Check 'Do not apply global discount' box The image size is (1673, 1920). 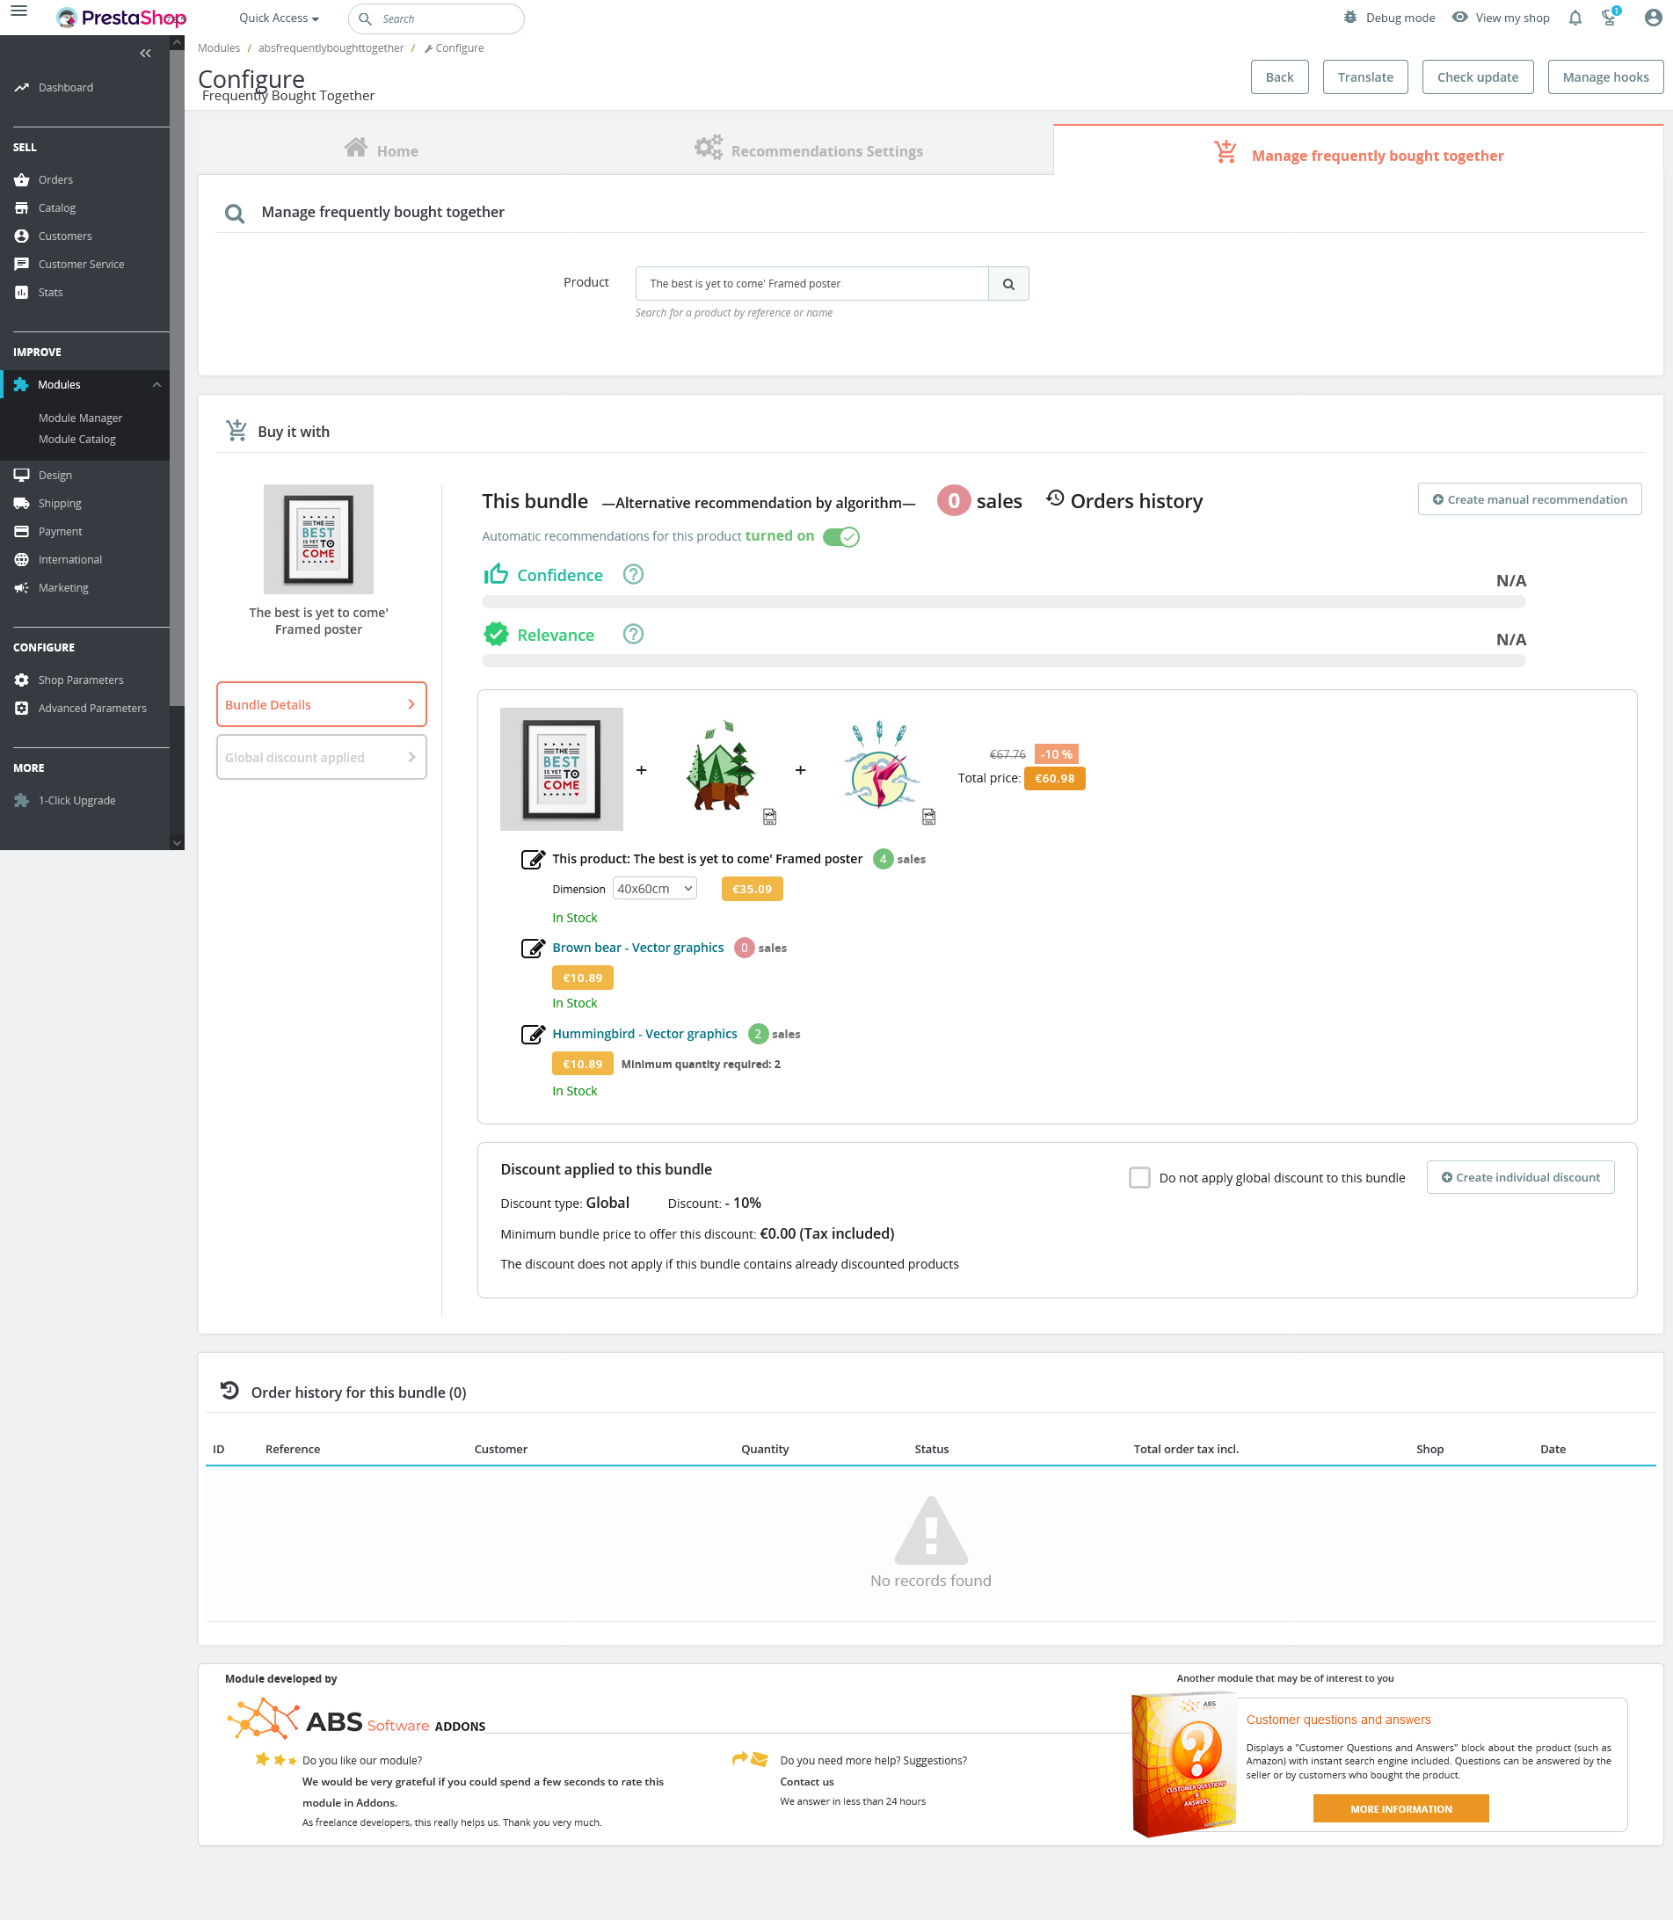tap(1139, 1178)
